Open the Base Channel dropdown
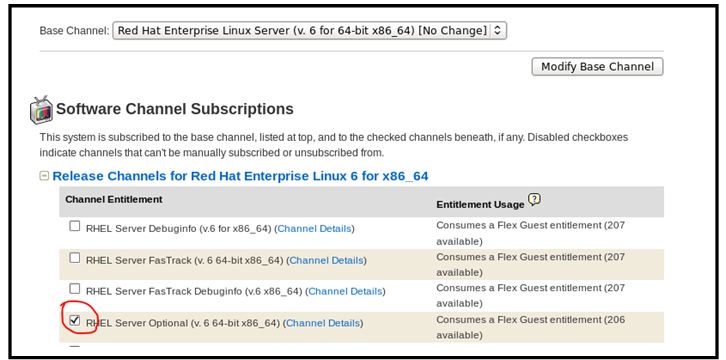This screenshot has height=360, width=726. (x=309, y=31)
